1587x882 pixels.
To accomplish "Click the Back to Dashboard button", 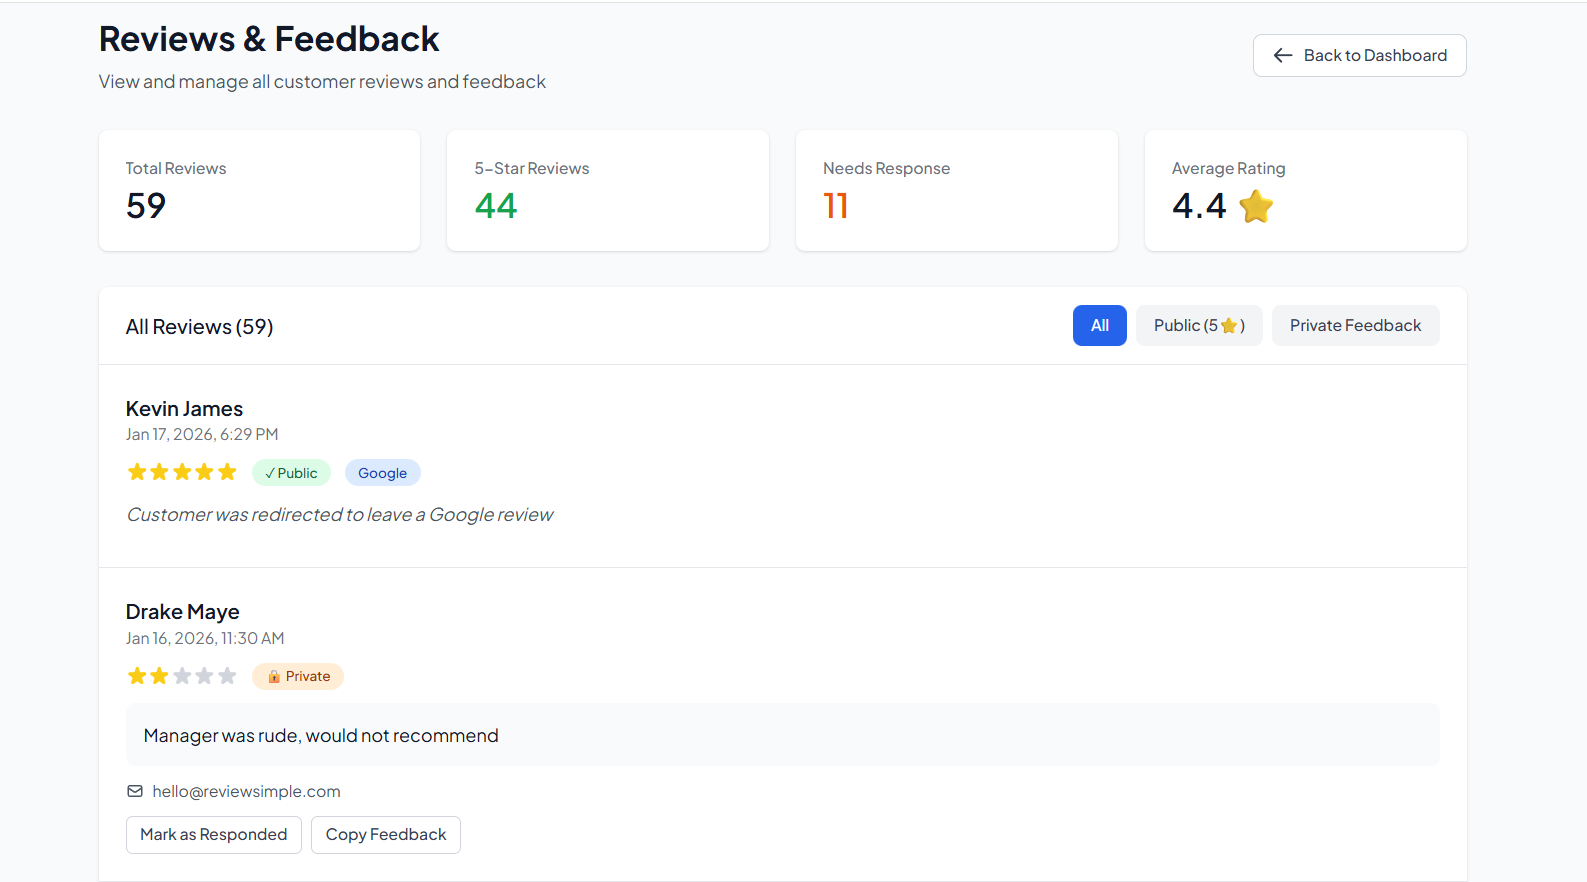I will pos(1359,56).
